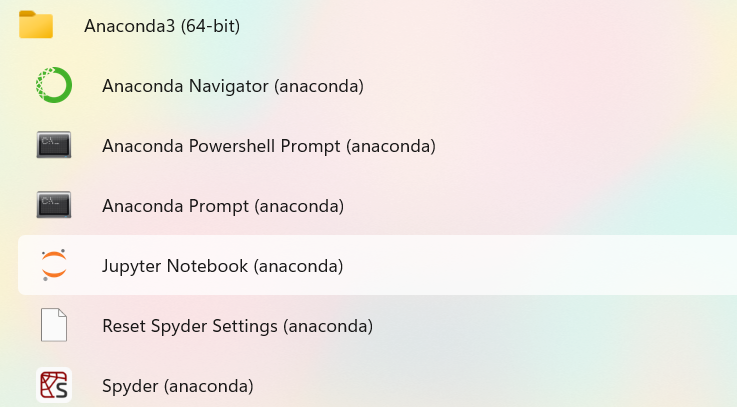The height and width of the screenshot is (407, 737).
Task: Click the word "Navigator" in the app list
Action: pos(229,86)
